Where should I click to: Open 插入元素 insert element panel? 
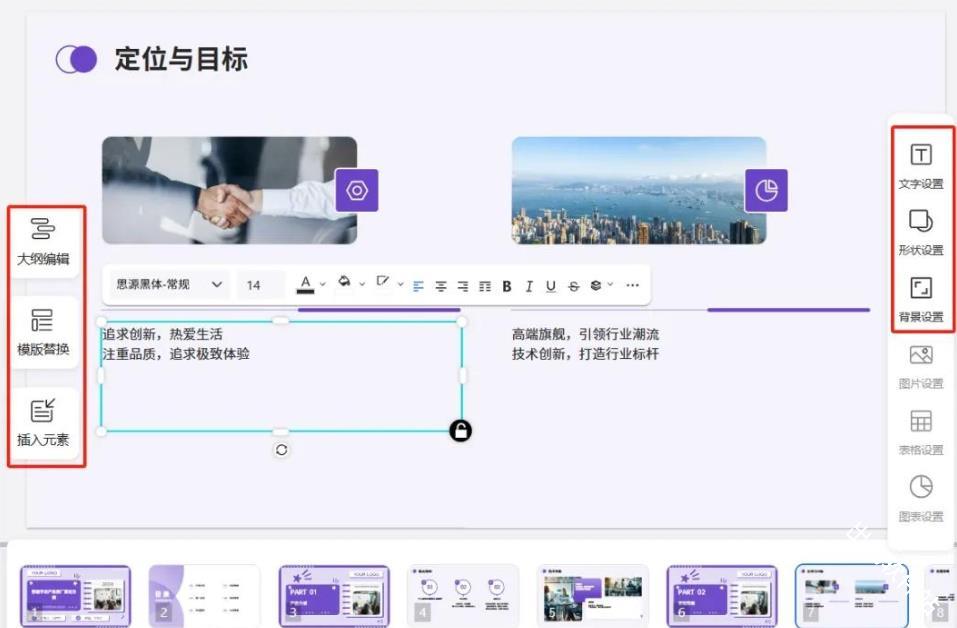43,422
